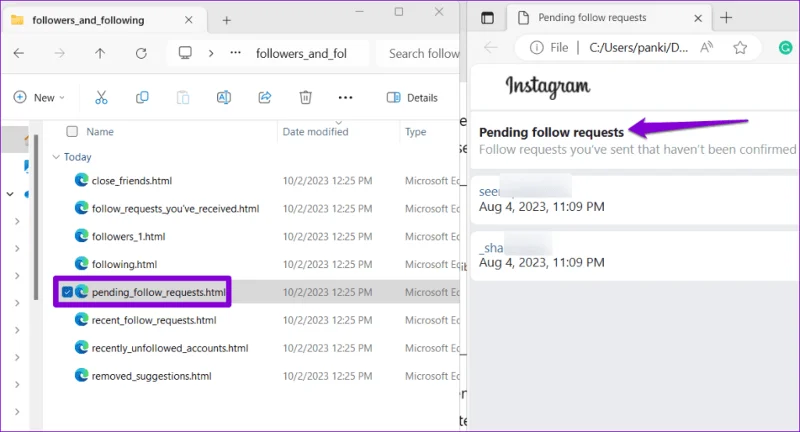Sort files by Date modified column
This screenshot has width=800, height=432.
[x=315, y=132]
